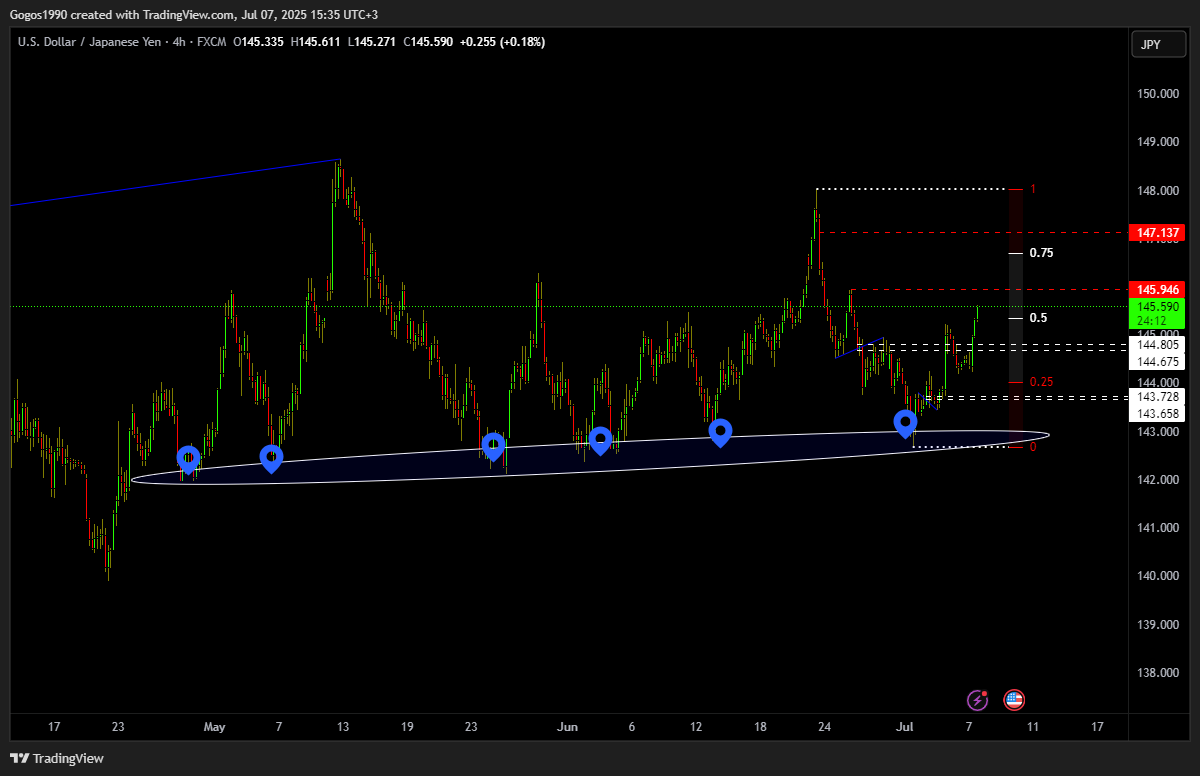The image size is (1200, 776).
Task: Click the white 143.658 price label
Action: point(1157,413)
